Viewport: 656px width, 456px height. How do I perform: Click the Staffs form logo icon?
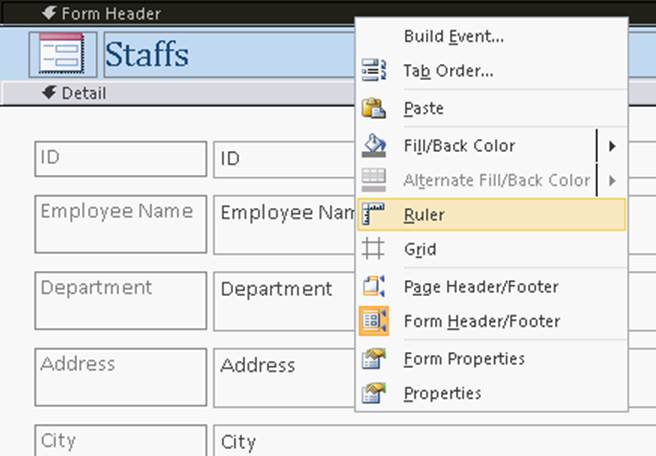click(62, 55)
